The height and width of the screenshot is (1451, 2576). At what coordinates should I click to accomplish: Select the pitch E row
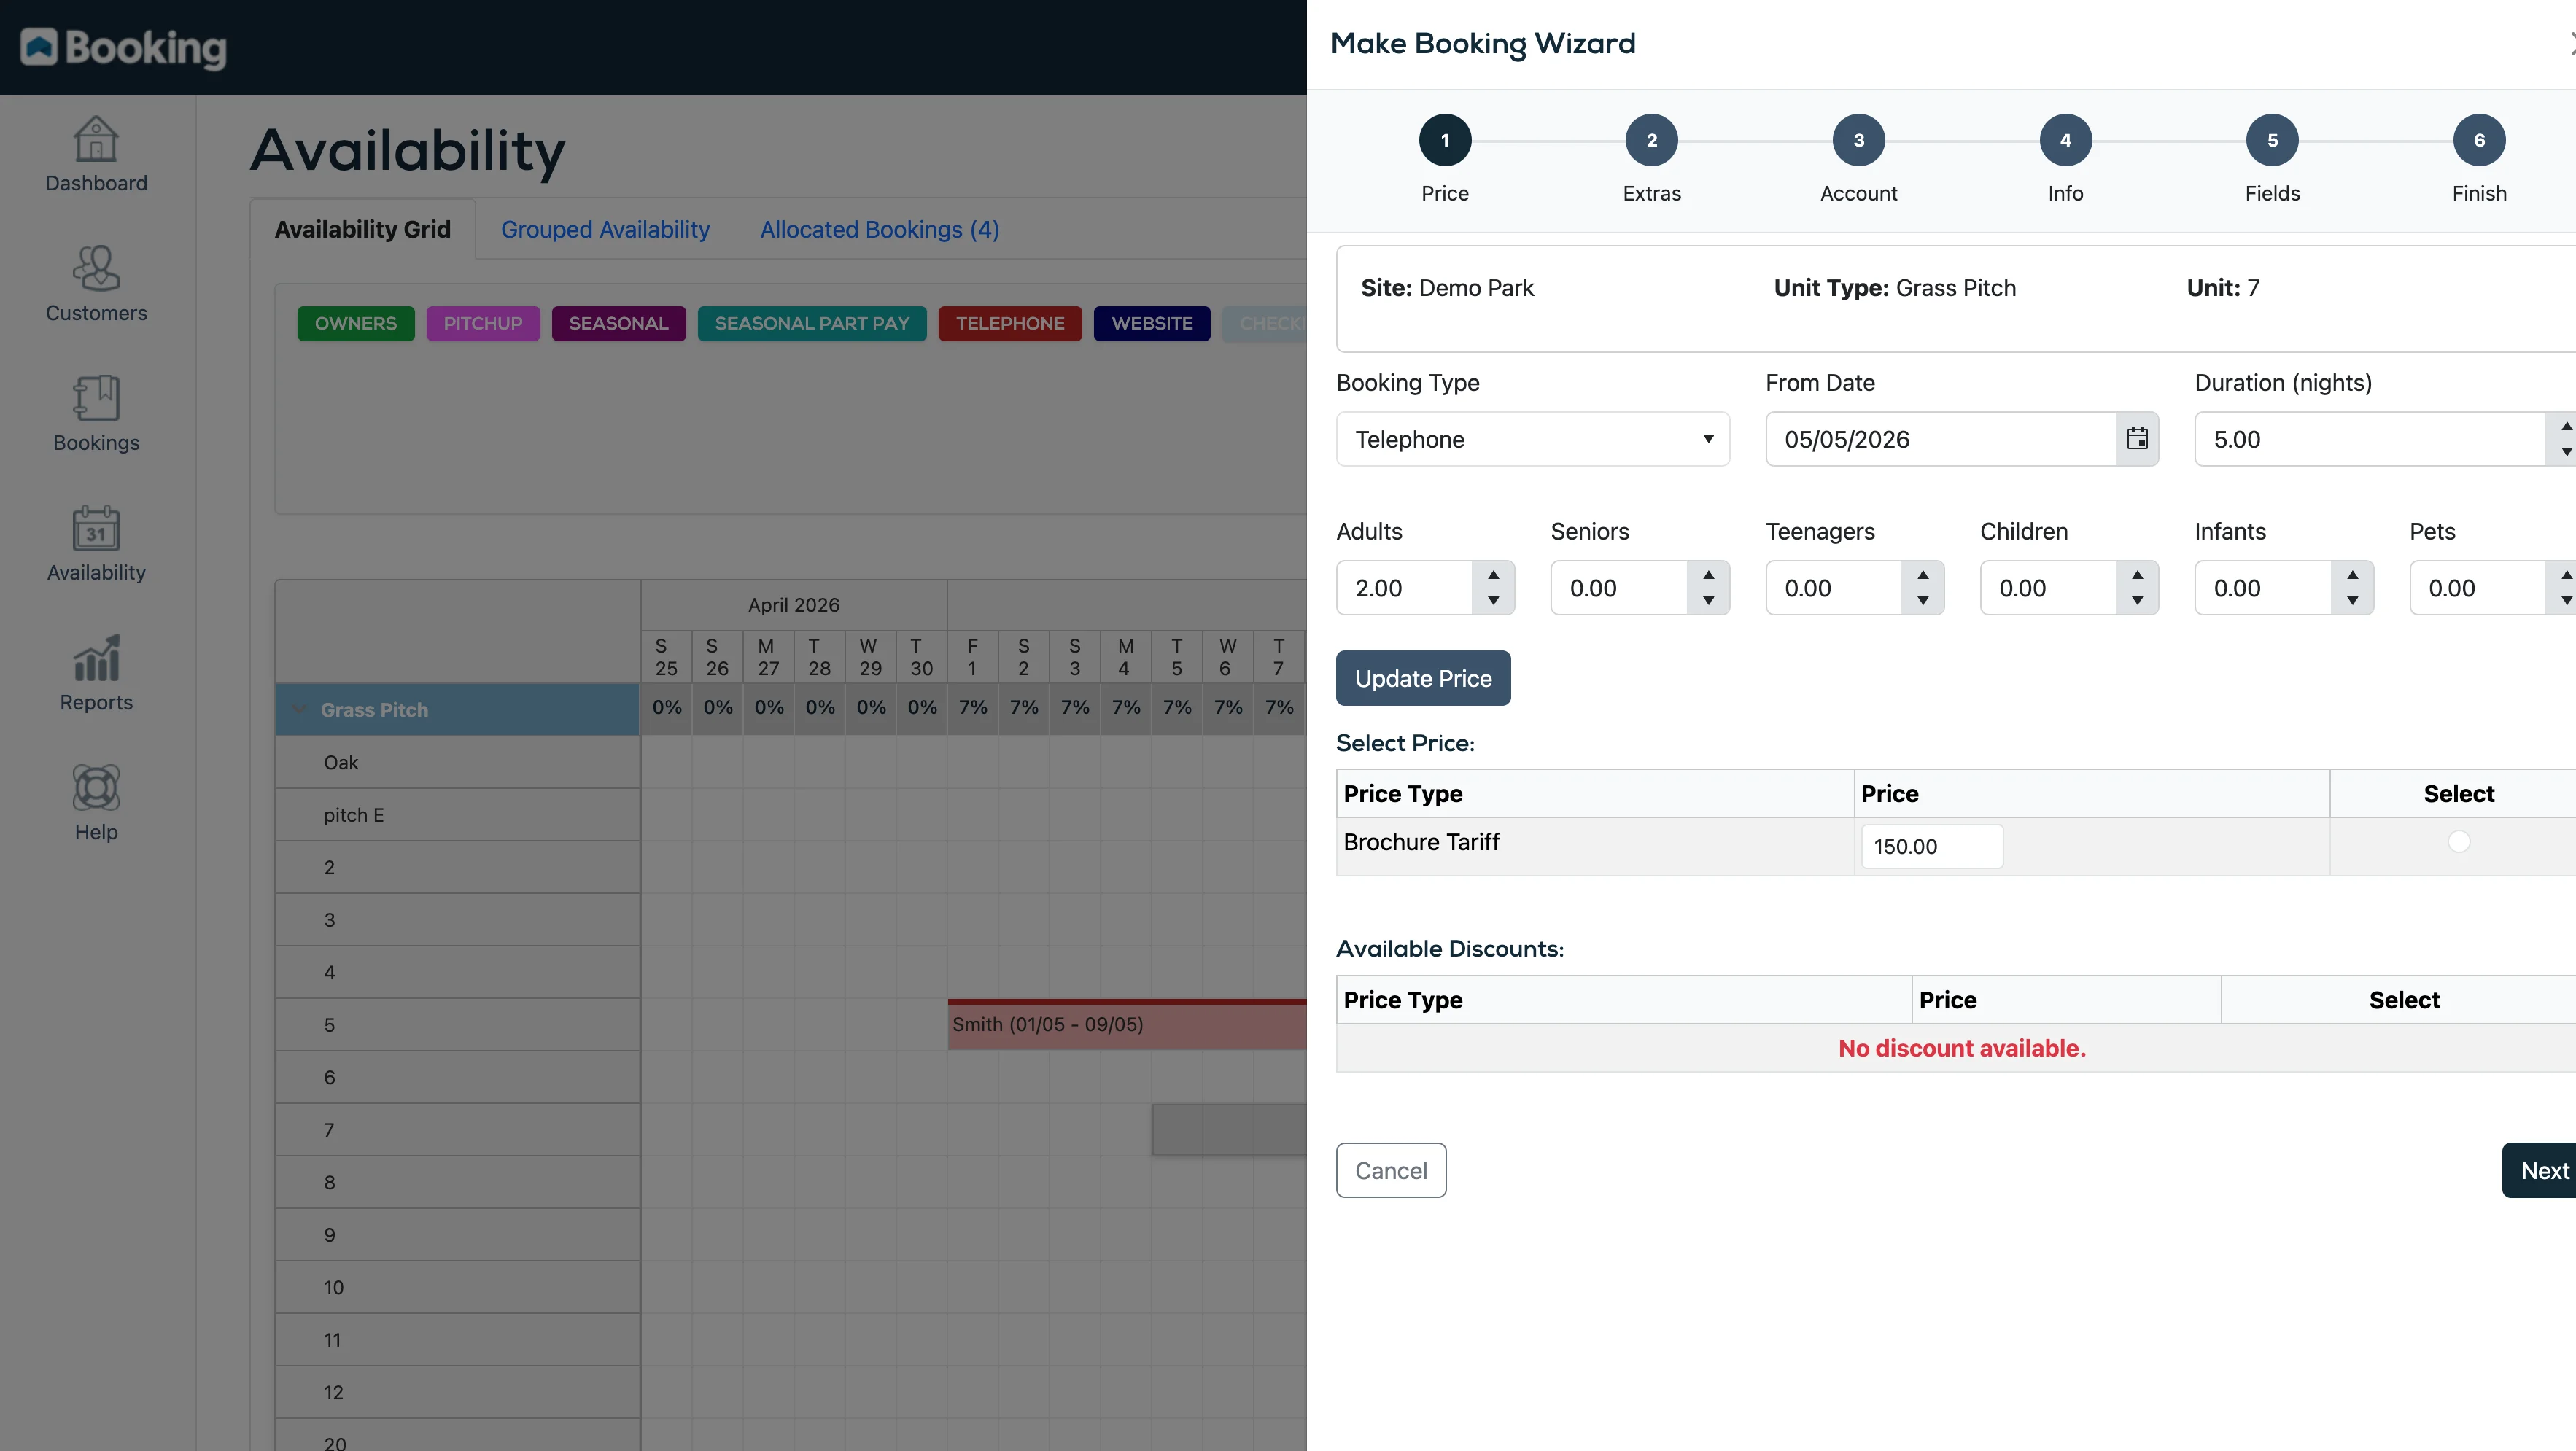click(x=458, y=815)
